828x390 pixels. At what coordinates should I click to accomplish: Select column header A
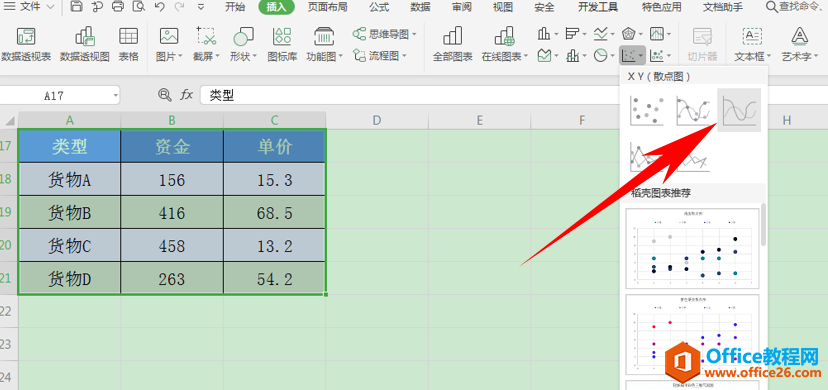pos(69,120)
